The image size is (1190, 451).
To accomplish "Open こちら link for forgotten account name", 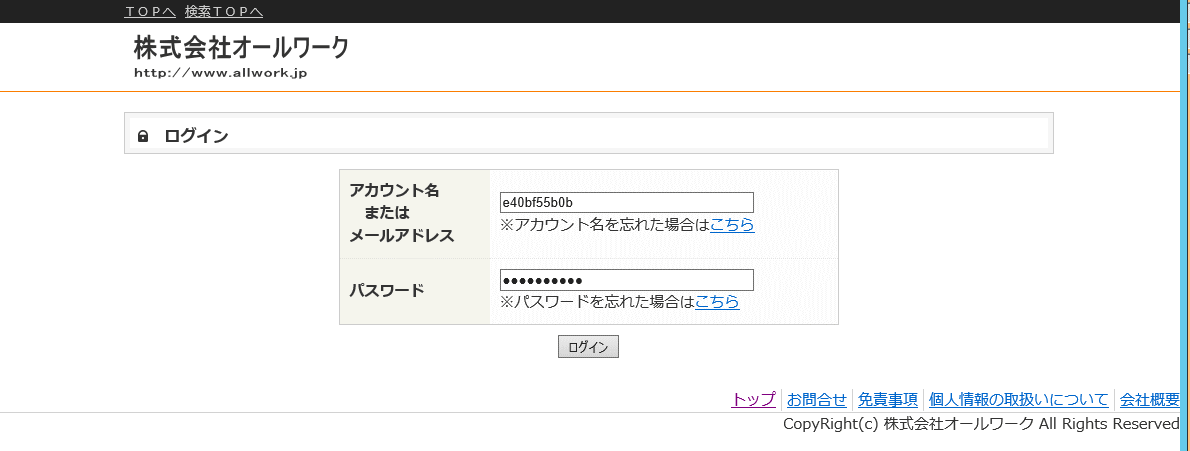I will tap(732, 225).
